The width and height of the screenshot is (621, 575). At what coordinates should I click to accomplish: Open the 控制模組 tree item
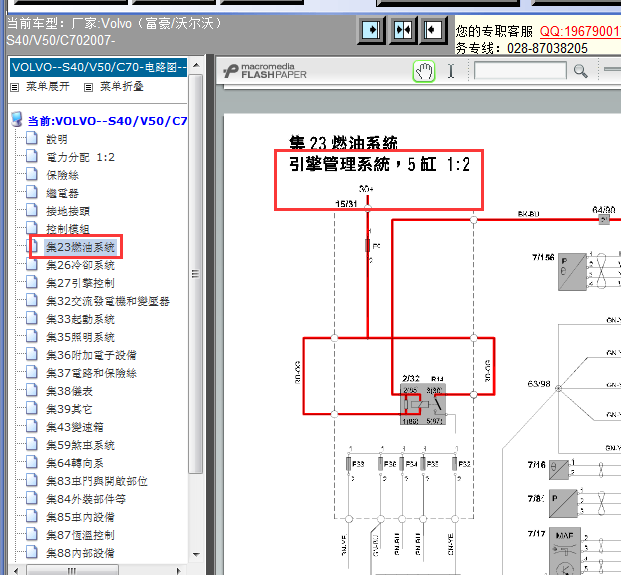[68, 229]
